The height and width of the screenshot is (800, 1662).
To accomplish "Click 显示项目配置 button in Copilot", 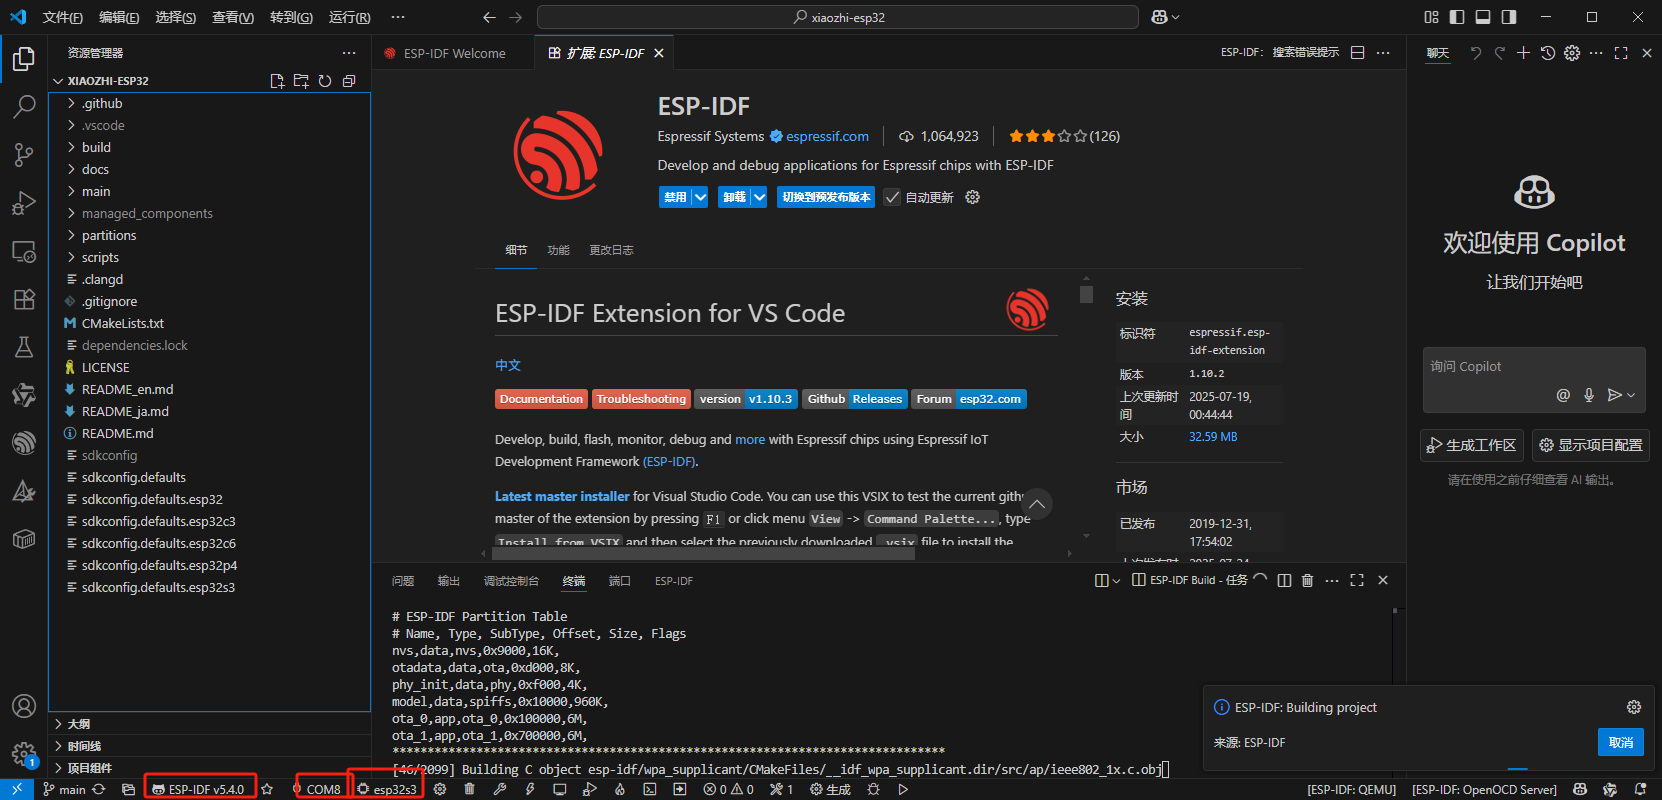I will tap(1591, 445).
